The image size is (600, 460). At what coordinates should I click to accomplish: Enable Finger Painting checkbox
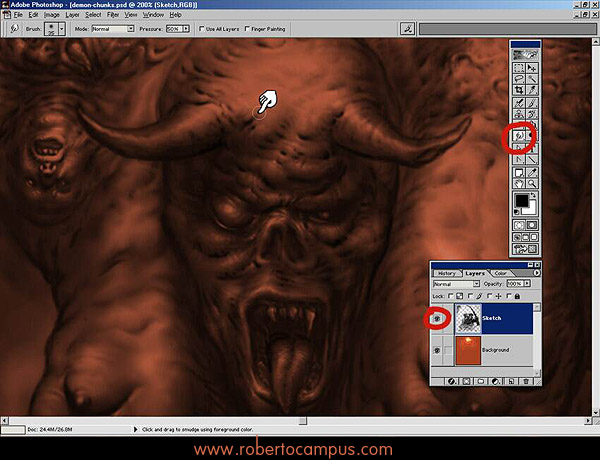pyautogui.click(x=247, y=29)
